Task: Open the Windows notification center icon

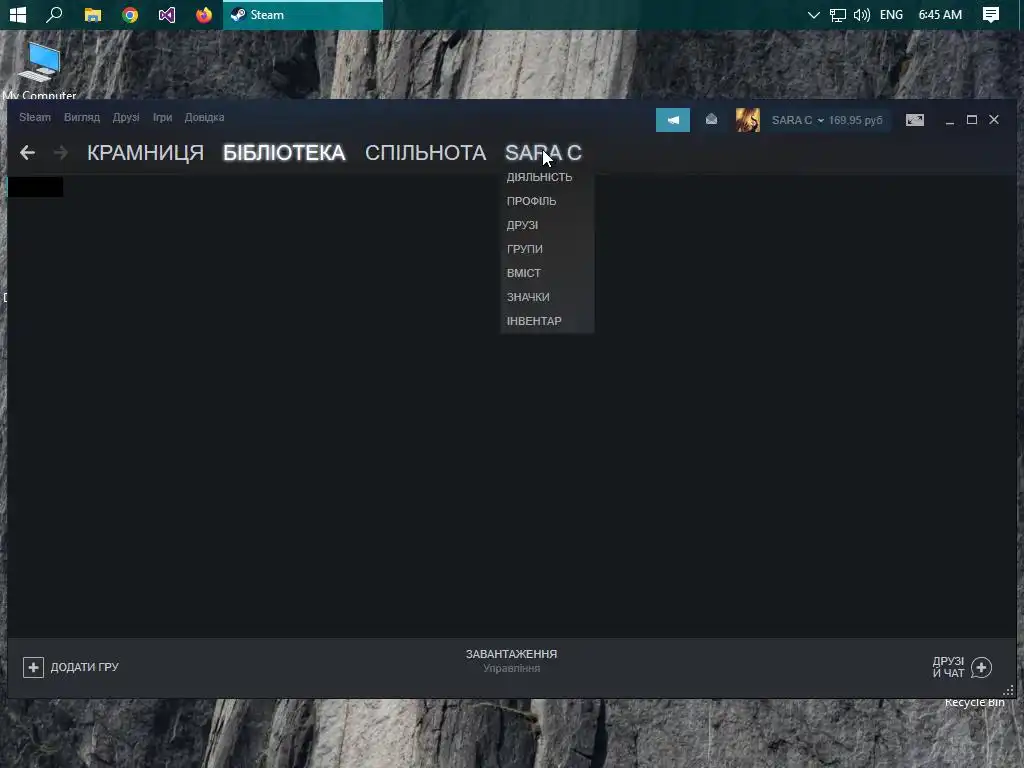Action: click(991, 14)
